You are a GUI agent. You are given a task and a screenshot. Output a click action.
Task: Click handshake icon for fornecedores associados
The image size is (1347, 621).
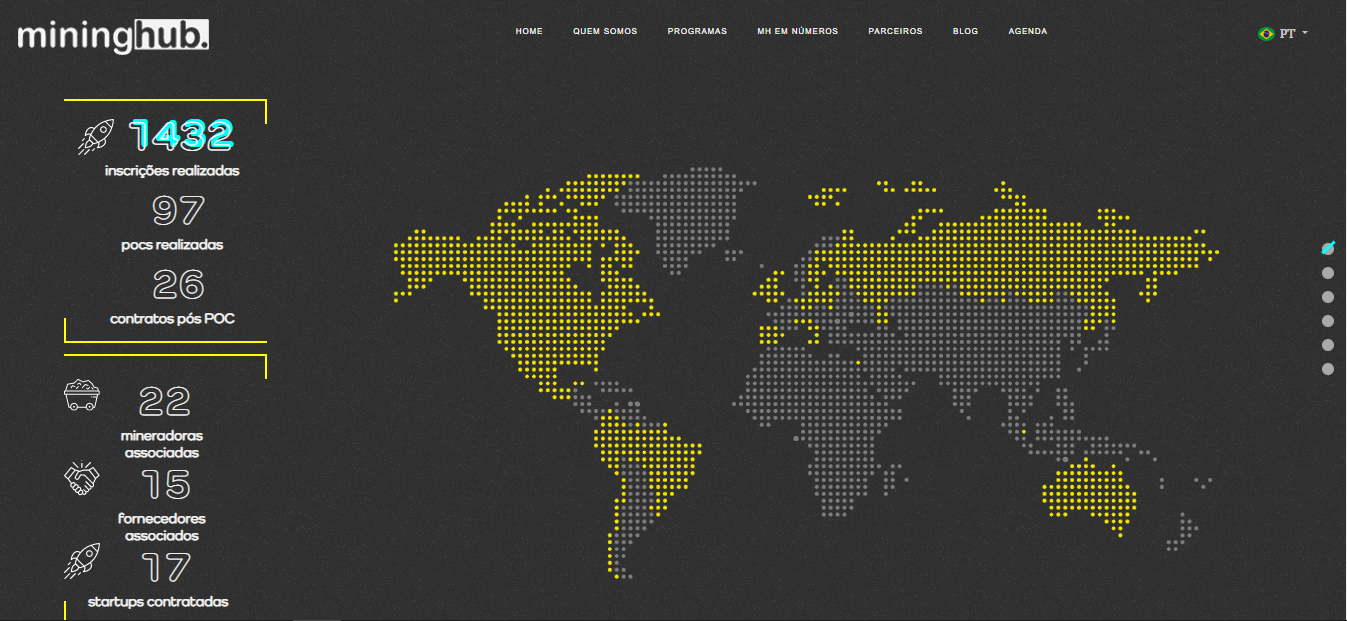point(82,479)
